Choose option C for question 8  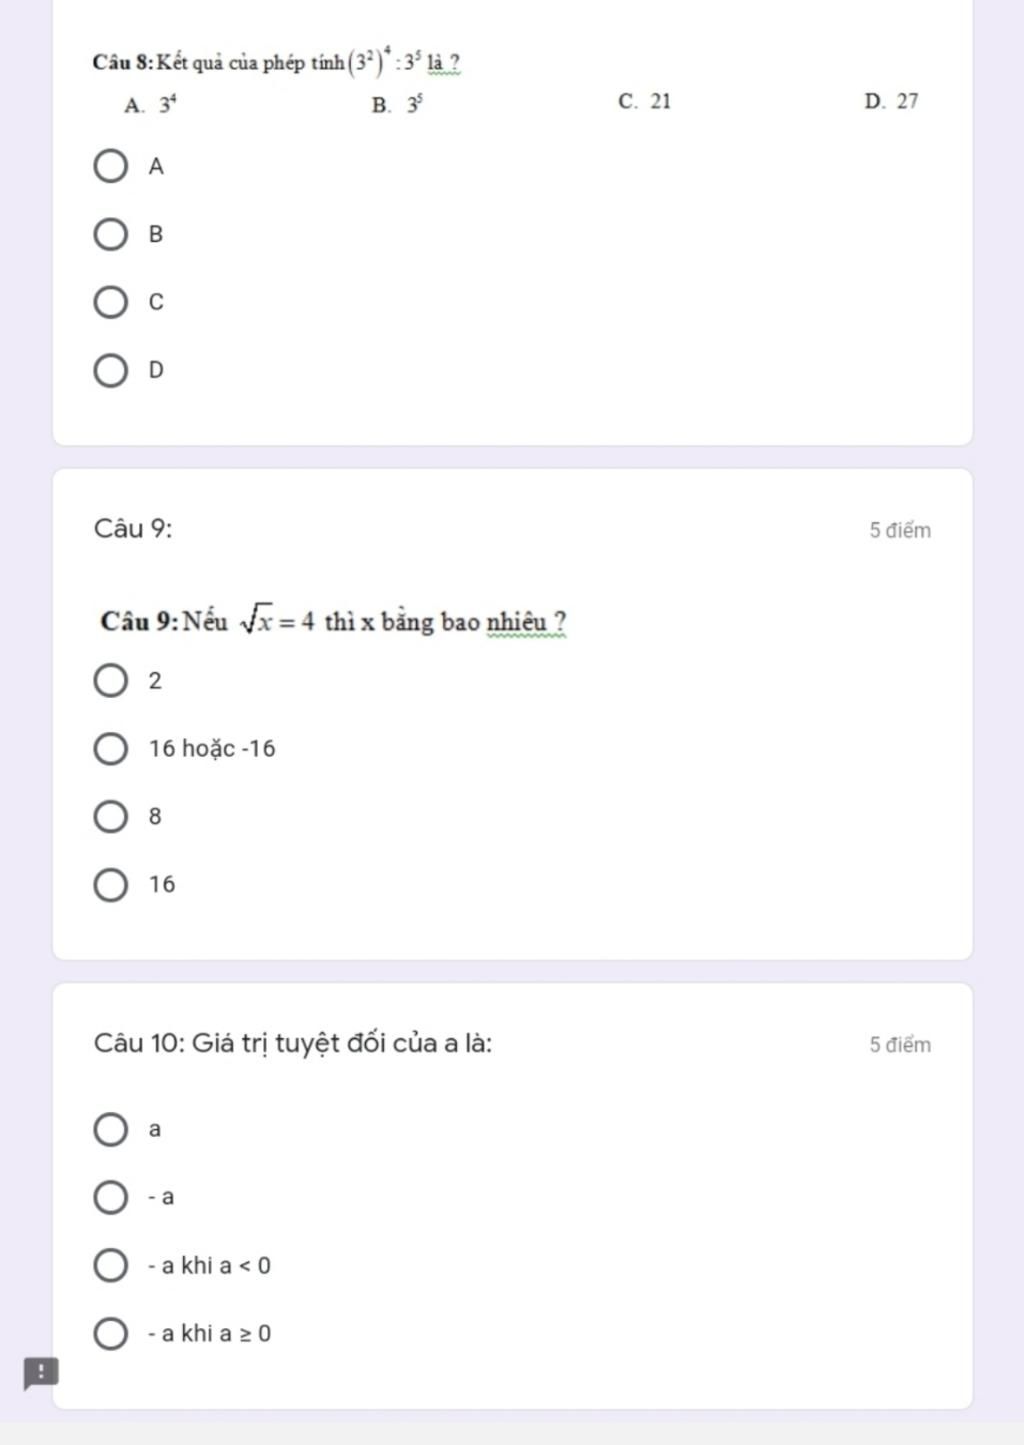[110, 302]
